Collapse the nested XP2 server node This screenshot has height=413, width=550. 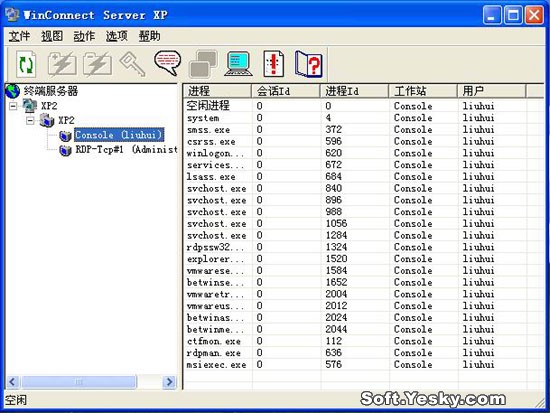(30, 120)
